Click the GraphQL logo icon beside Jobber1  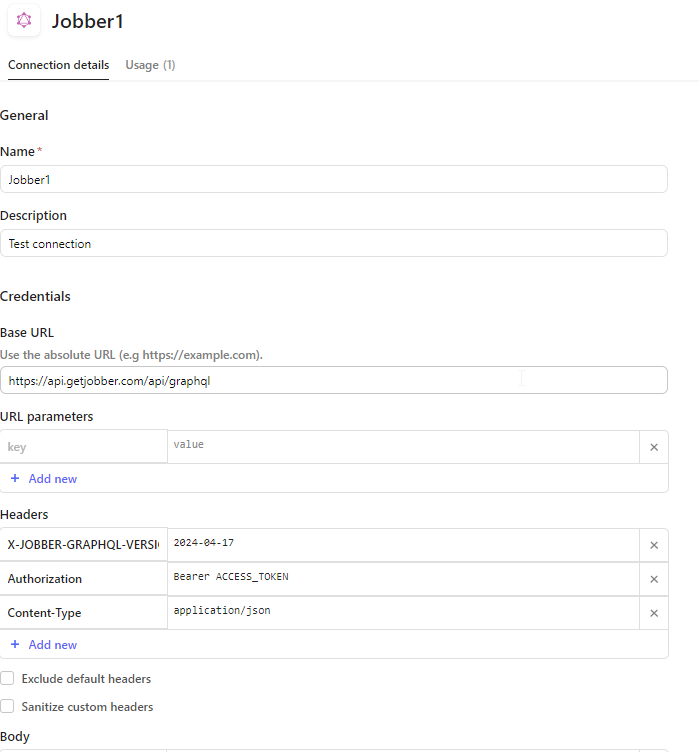coord(24,20)
